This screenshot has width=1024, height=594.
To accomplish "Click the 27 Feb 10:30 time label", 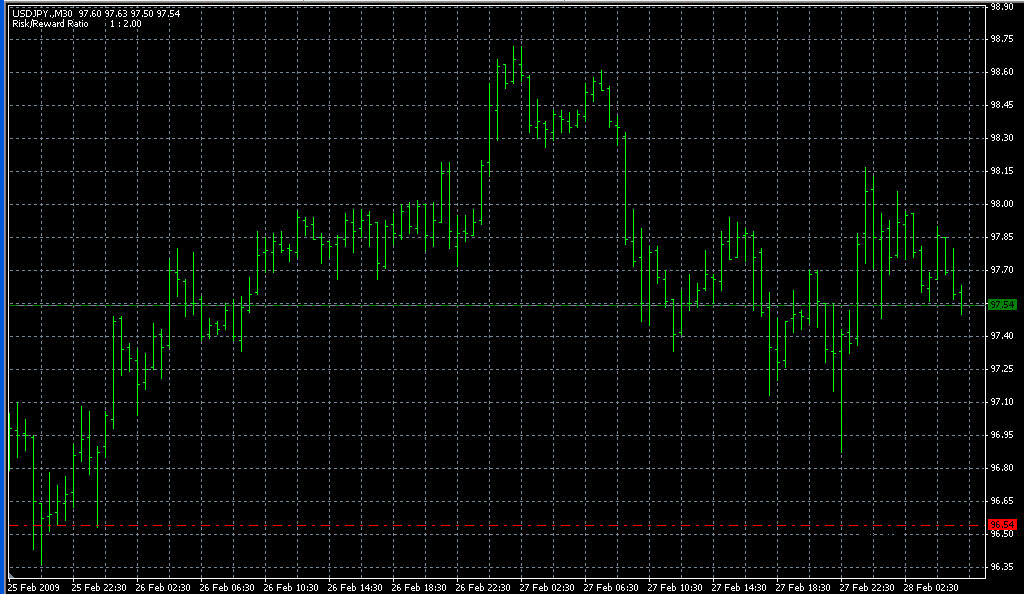I will [675, 587].
